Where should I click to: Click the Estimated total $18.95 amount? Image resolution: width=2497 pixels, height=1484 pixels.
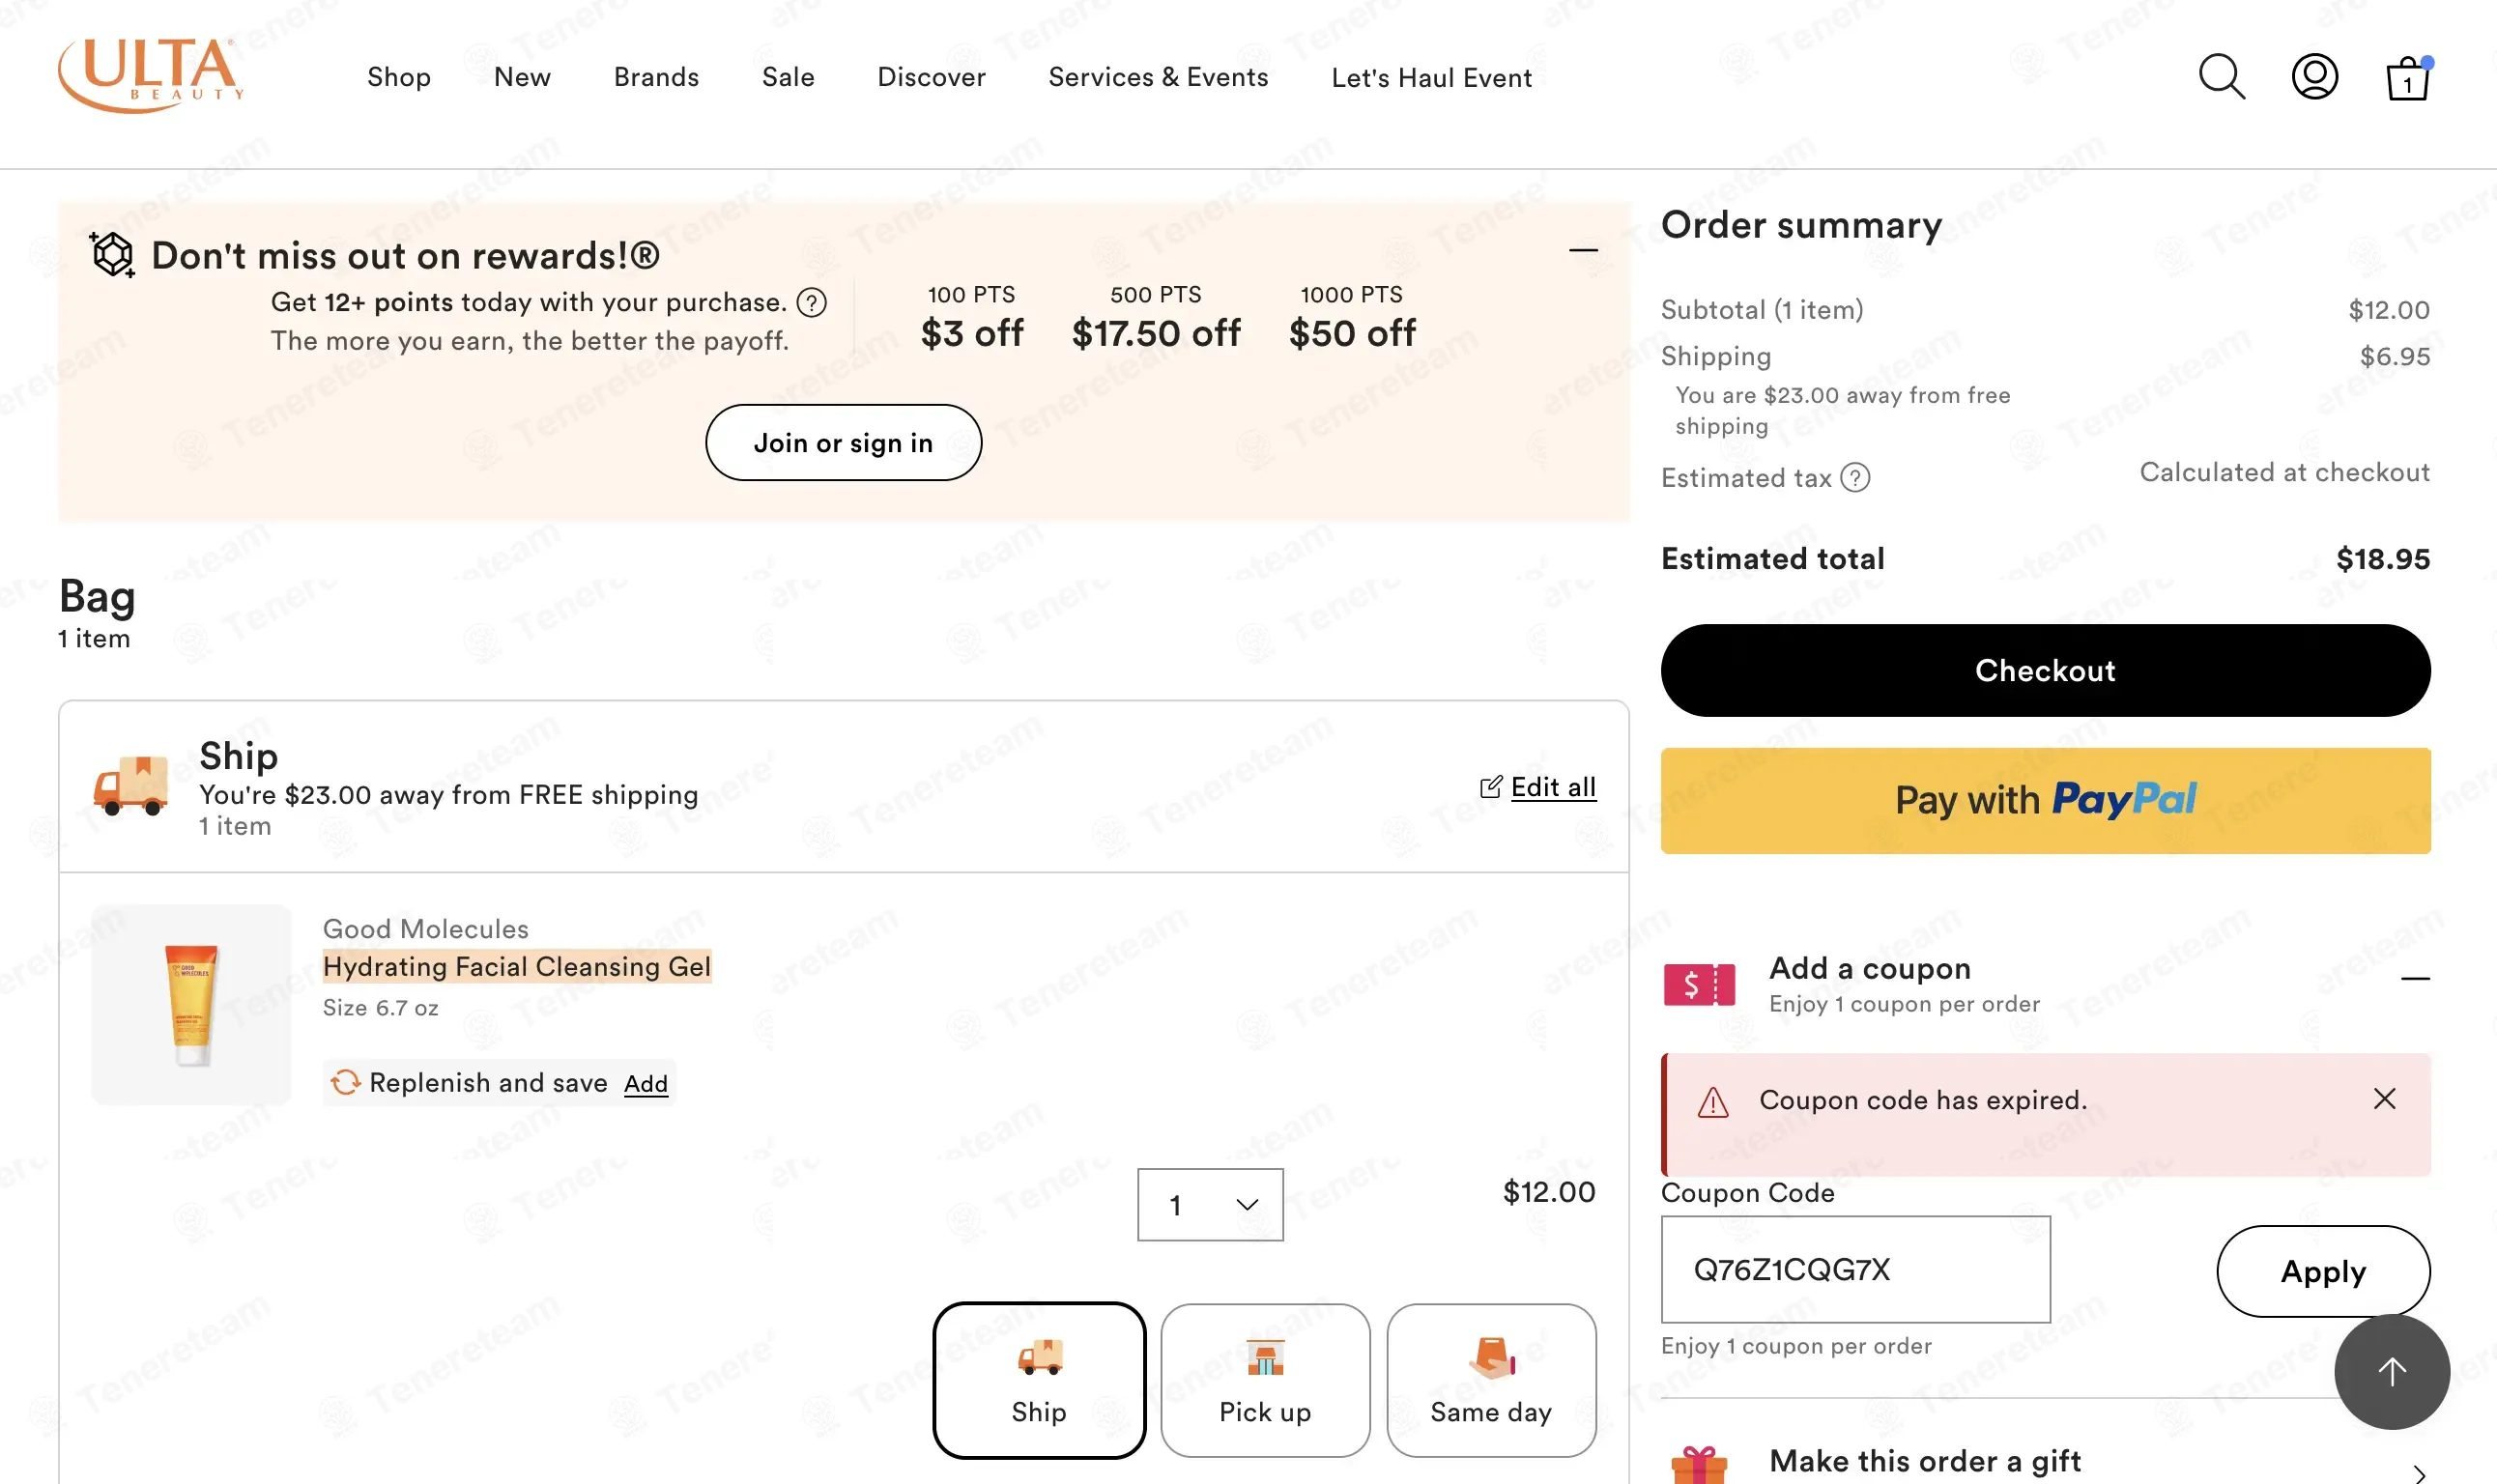click(x=2383, y=558)
